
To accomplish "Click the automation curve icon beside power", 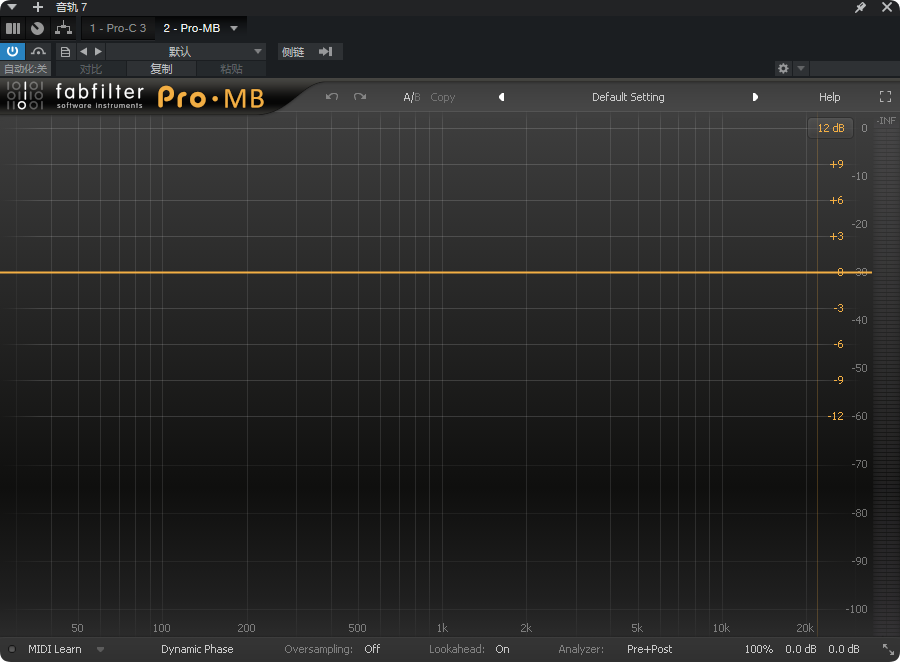I will tap(38, 52).
